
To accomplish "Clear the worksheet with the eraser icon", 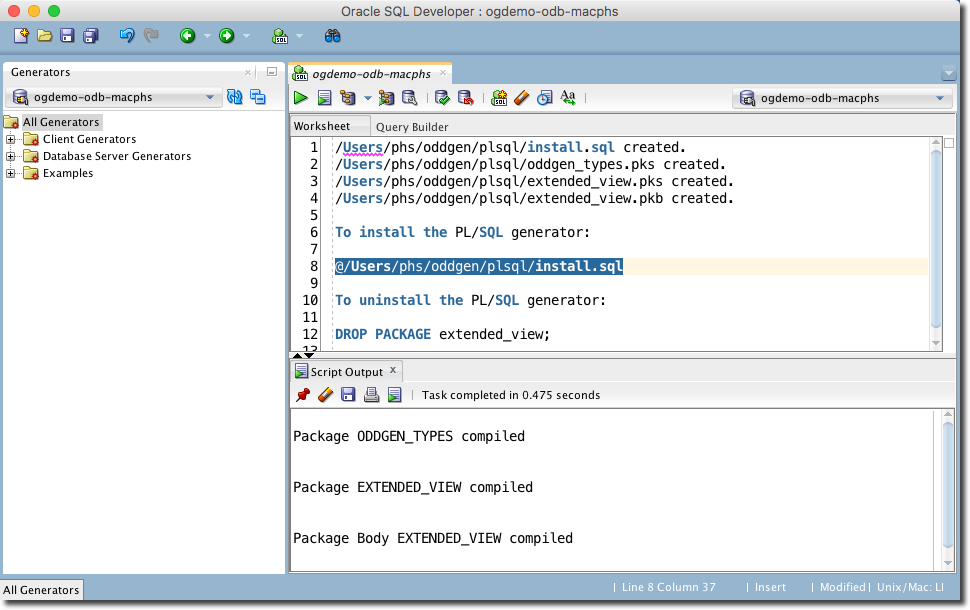I will 521,97.
